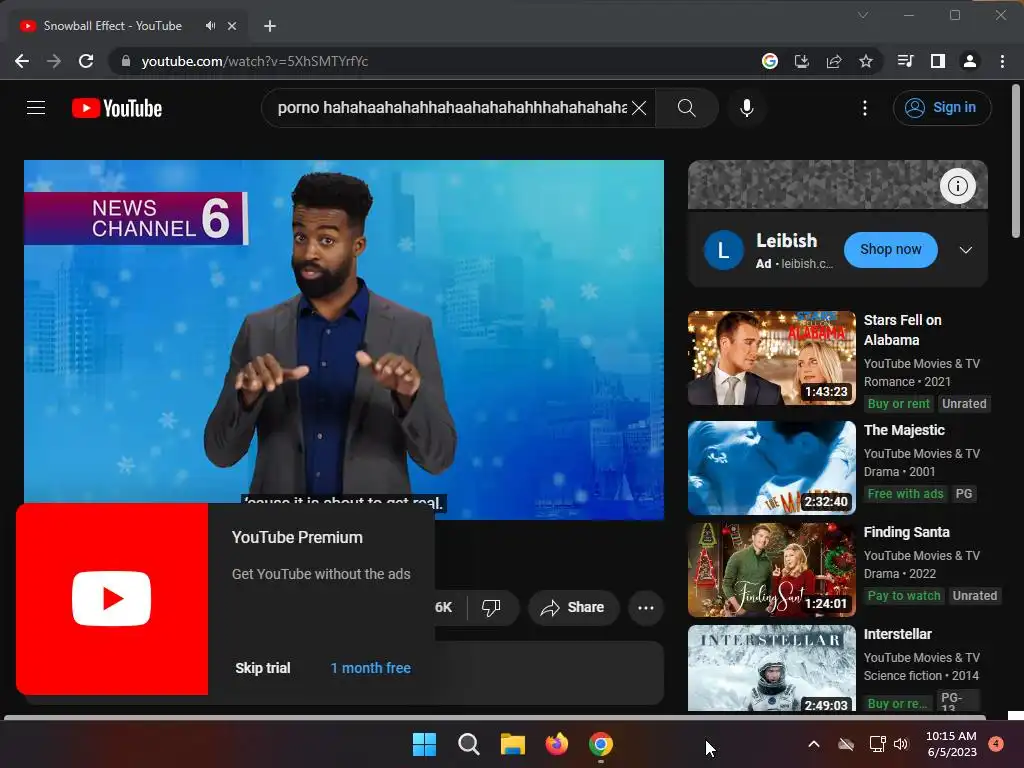
Task: Go forward in Chrome
Action: click(x=54, y=61)
